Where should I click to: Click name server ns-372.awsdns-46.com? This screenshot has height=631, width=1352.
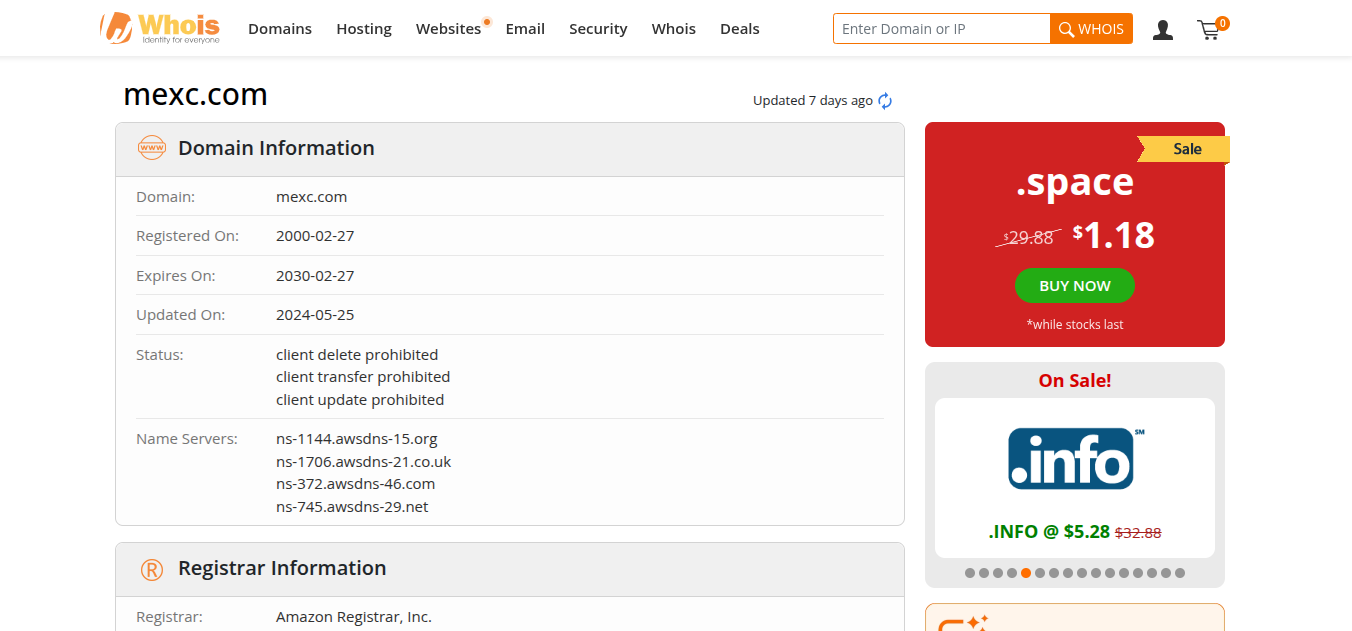pyautogui.click(x=356, y=484)
